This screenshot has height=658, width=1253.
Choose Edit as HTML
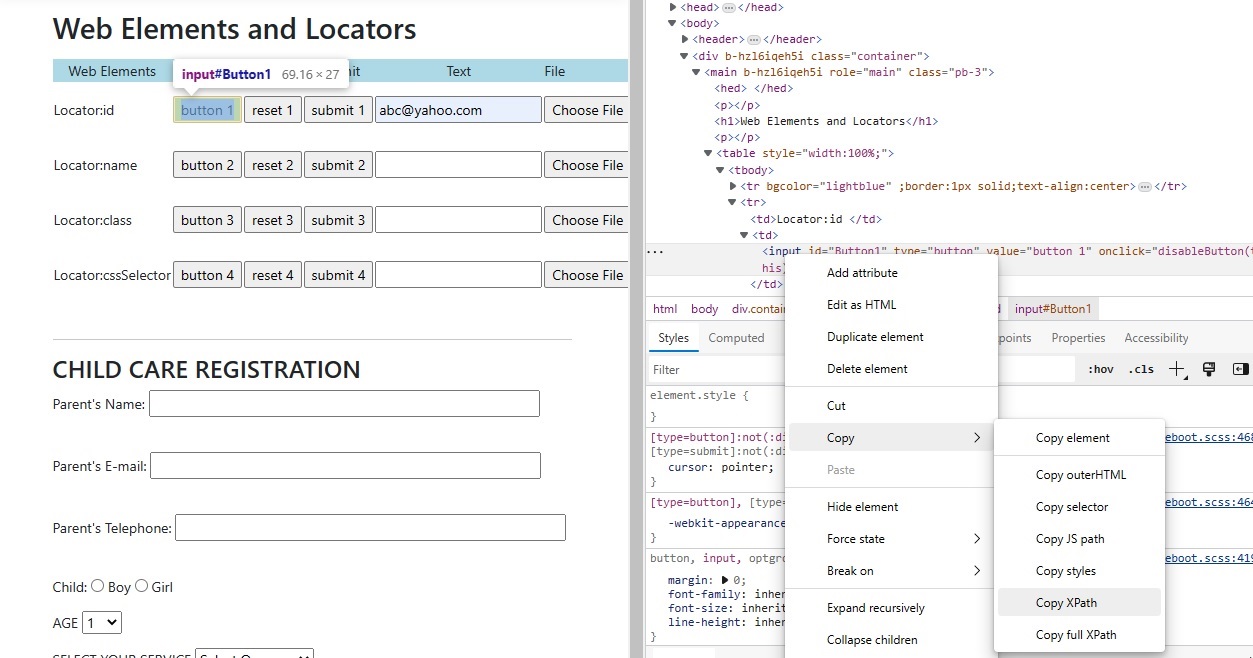(891, 305)
